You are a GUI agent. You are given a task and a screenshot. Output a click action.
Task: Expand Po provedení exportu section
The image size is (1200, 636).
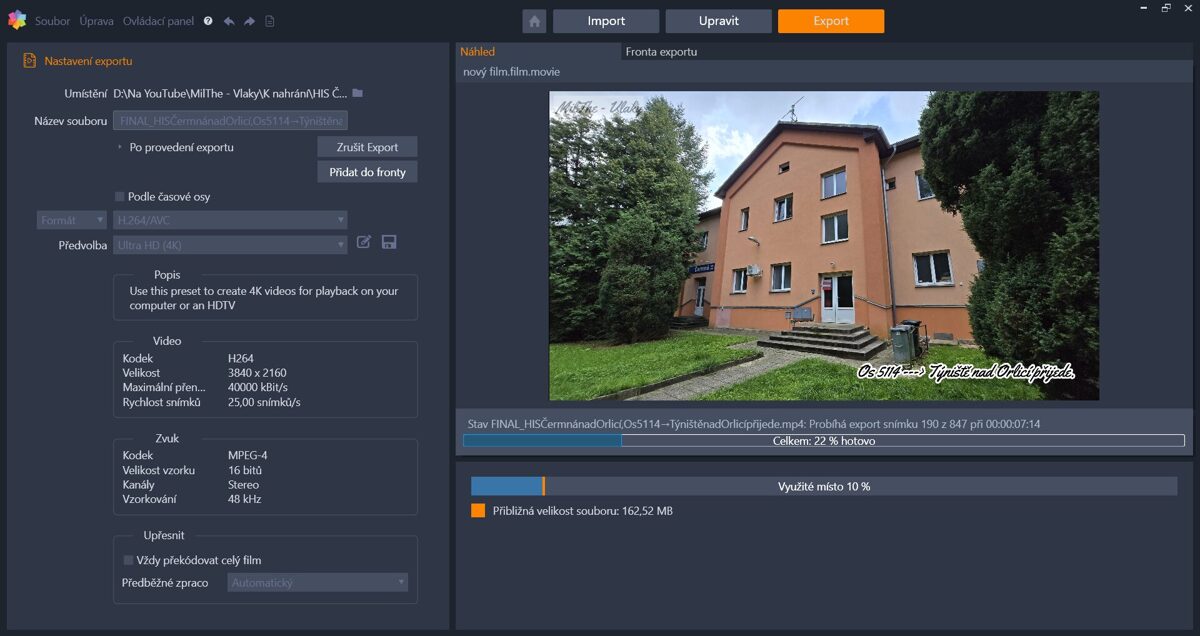click(x=120, y=147)
